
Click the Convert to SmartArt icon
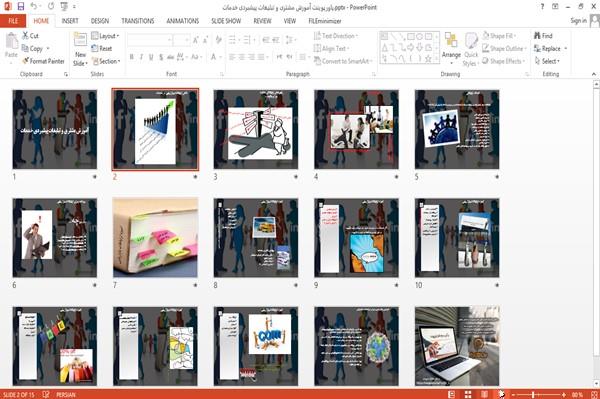tap(317, 61)
